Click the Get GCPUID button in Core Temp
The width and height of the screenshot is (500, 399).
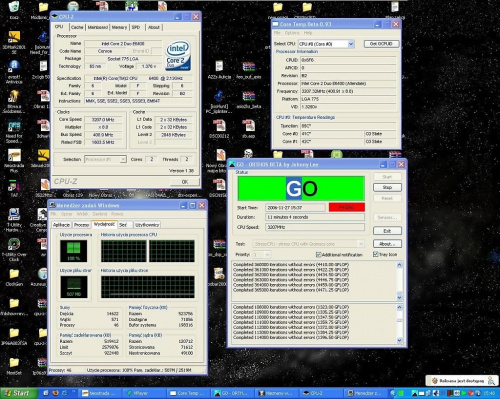coord(381,44)
